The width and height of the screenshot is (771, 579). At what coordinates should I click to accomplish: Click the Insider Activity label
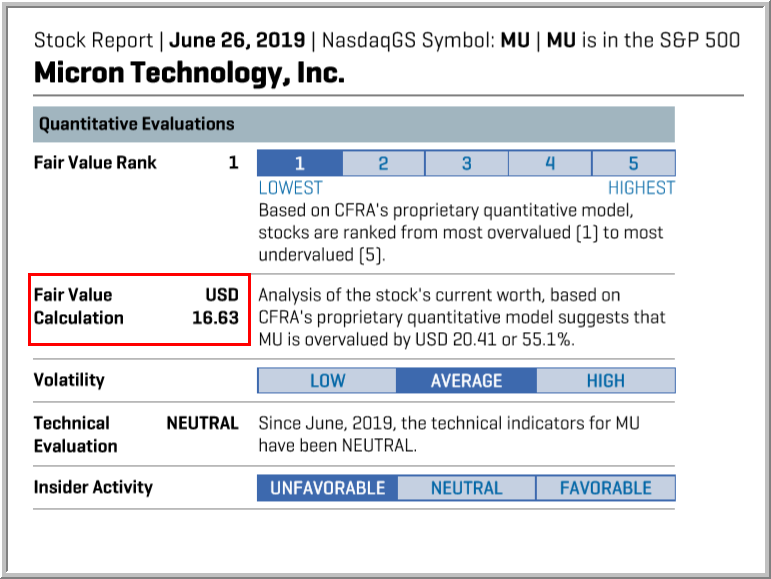tap(93, 487)
